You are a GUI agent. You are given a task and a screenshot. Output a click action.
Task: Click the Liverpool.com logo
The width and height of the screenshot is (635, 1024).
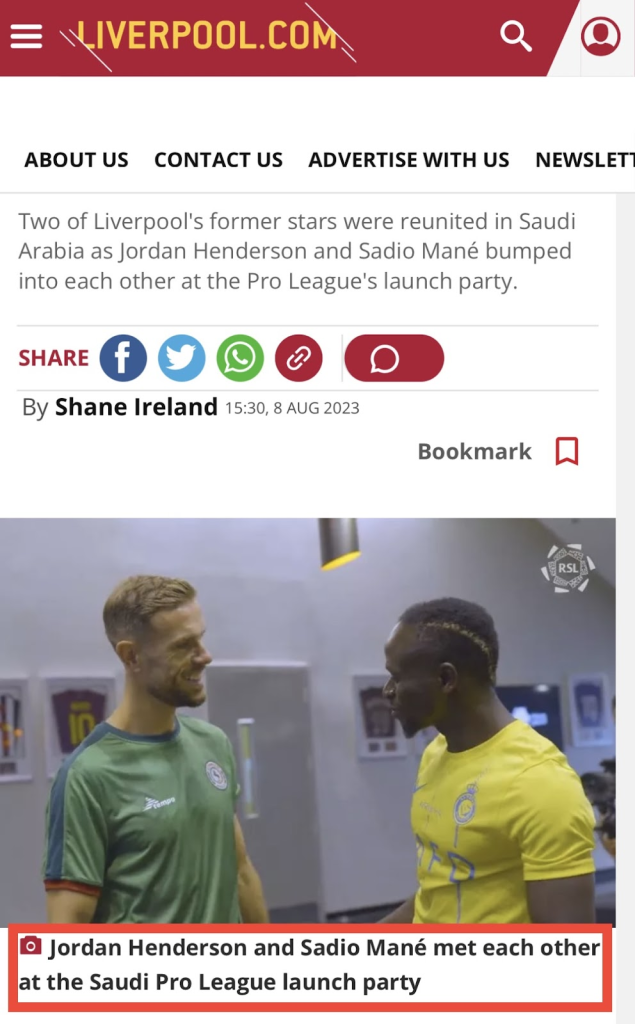click(x=208, y=36)
